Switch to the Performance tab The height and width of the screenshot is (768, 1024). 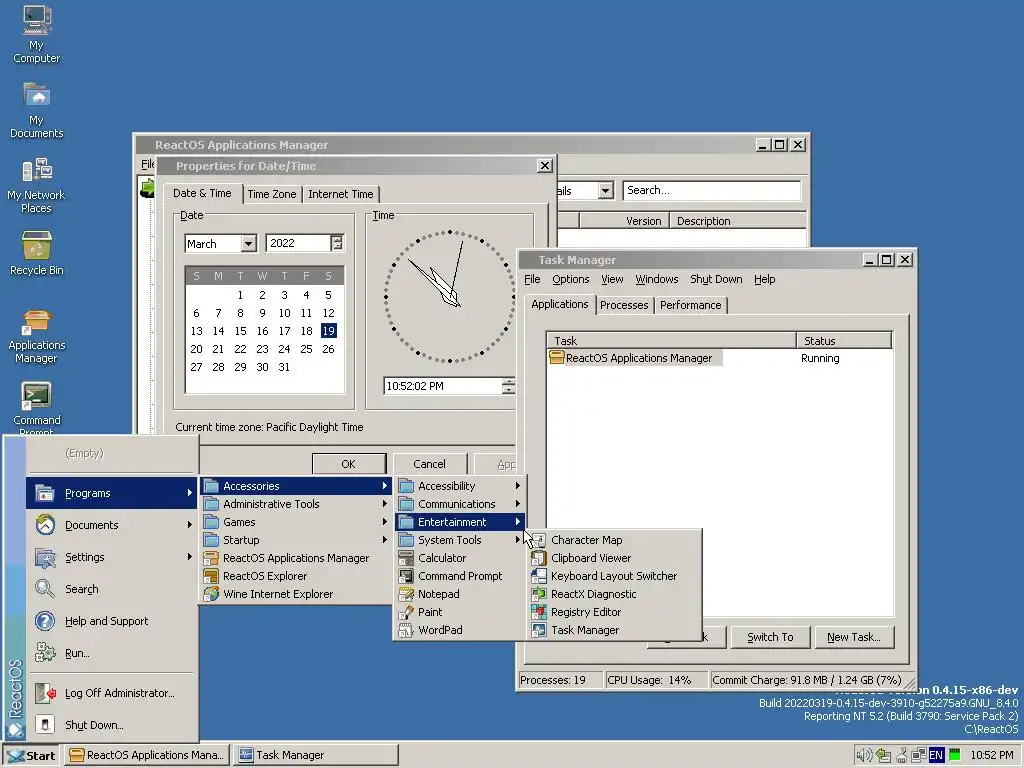(x=690, y=305)
